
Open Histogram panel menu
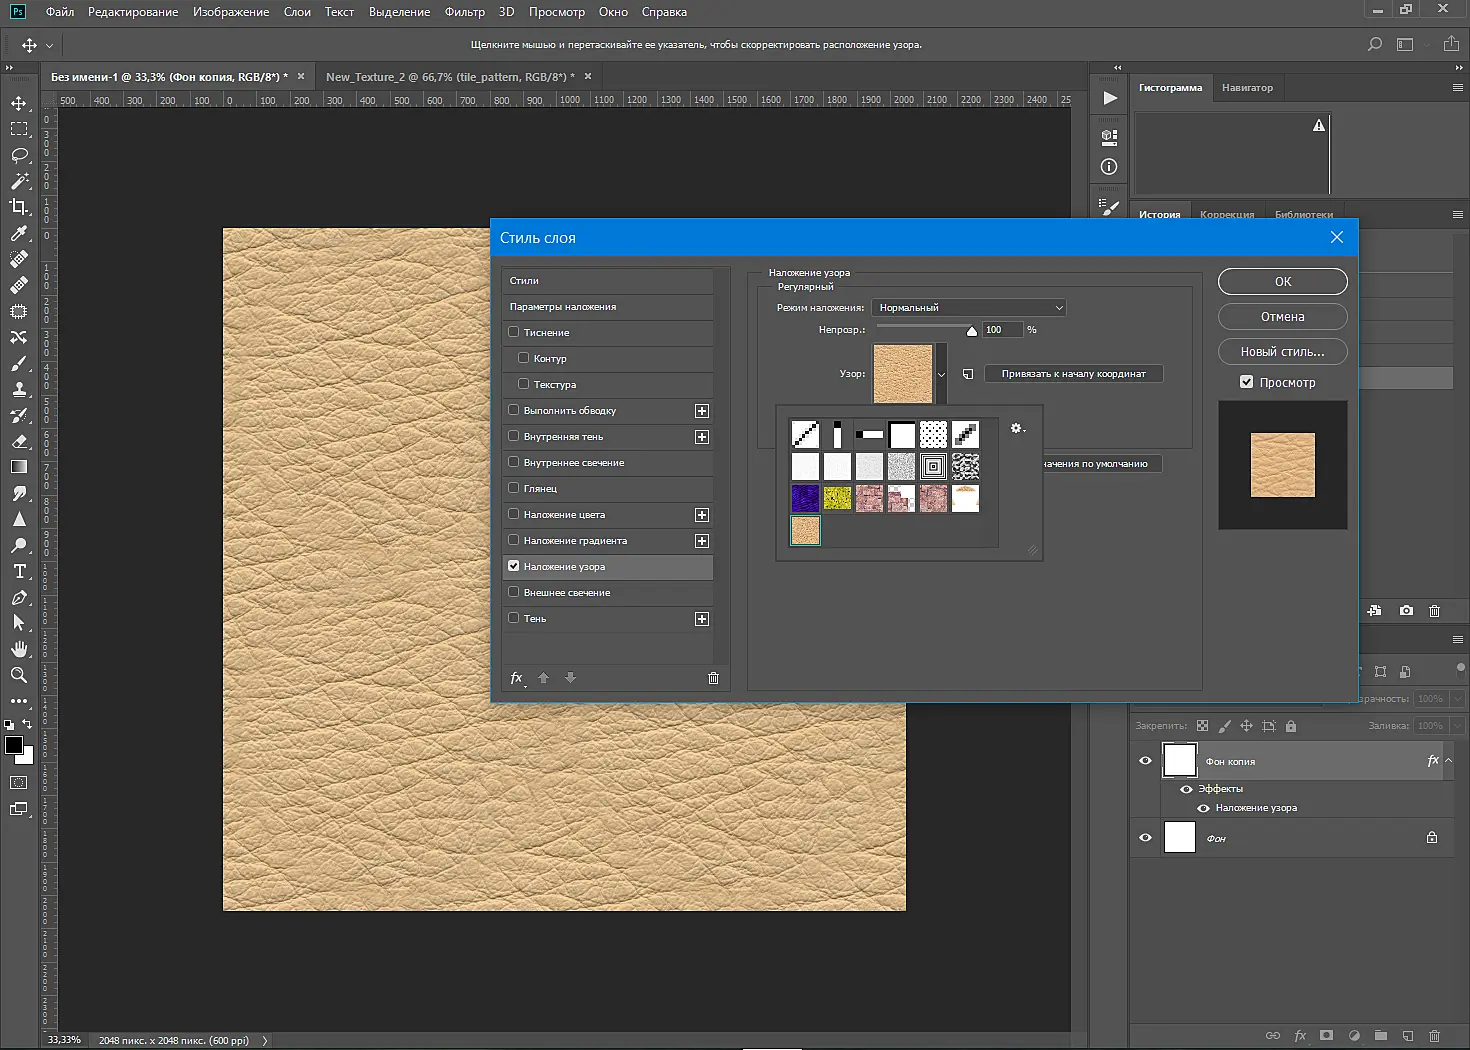point(1458,88)
